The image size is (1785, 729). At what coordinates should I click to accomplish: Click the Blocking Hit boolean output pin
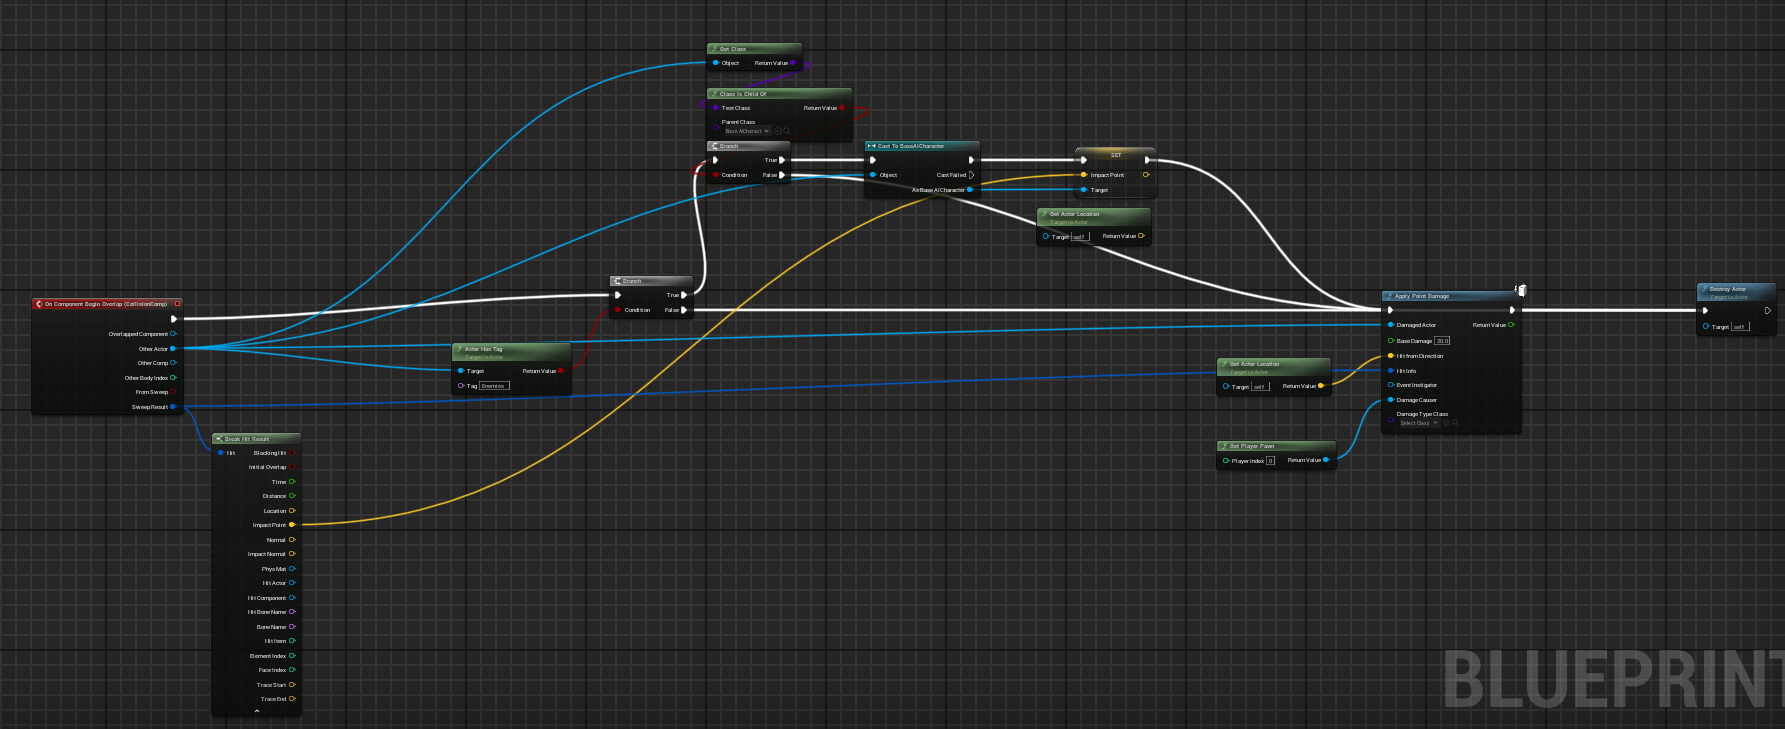(x=292, y=453)
